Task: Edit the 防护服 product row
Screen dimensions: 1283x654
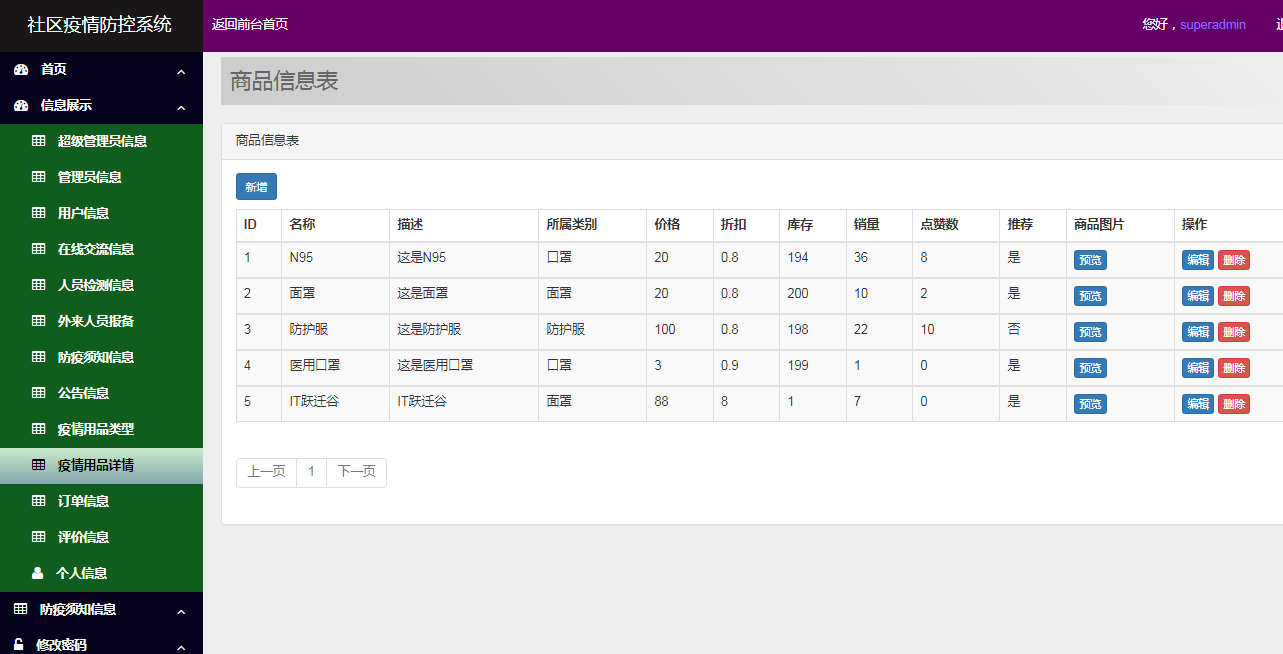Action: point(1198,332)
